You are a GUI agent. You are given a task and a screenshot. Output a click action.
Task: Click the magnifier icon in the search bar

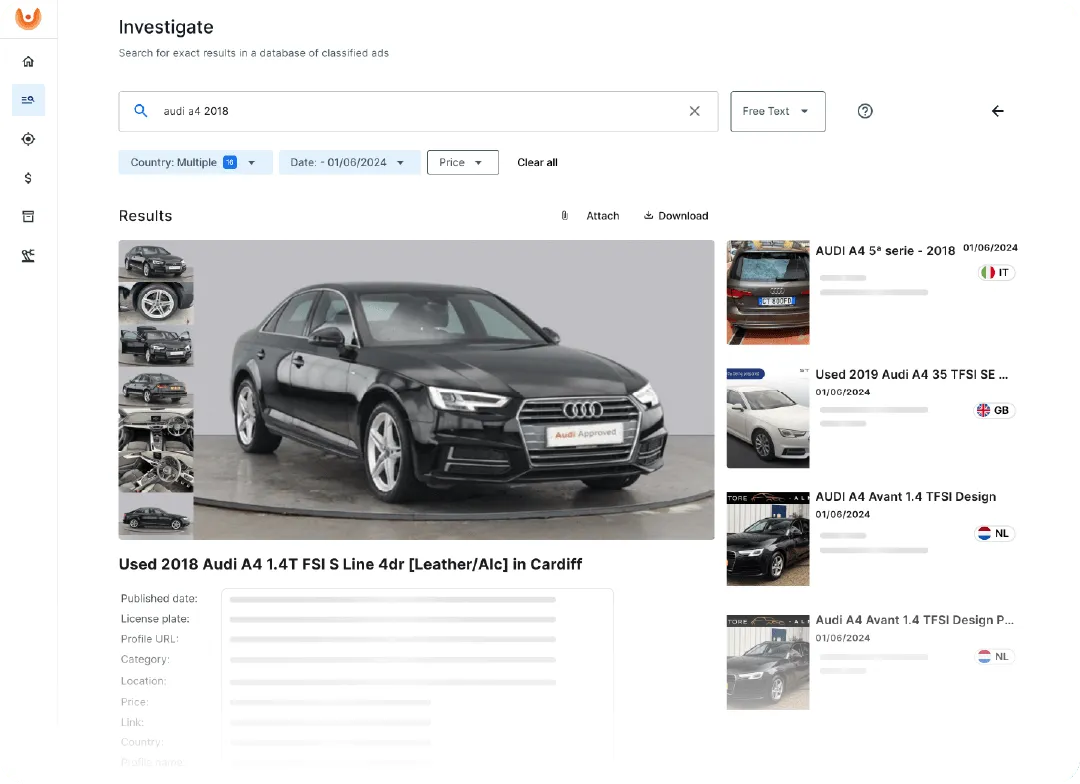pos(141,111)
